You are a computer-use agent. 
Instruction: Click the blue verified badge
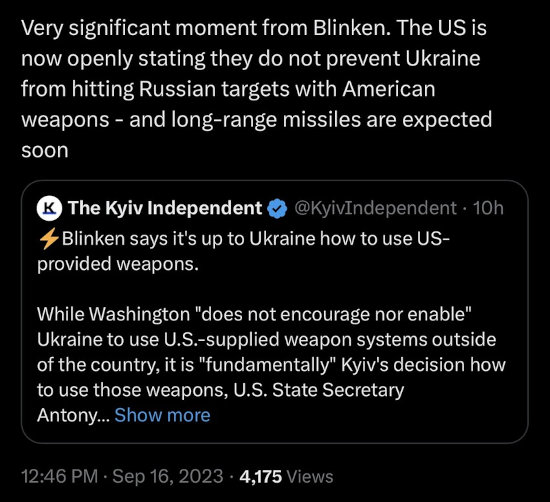pos(277,208)
